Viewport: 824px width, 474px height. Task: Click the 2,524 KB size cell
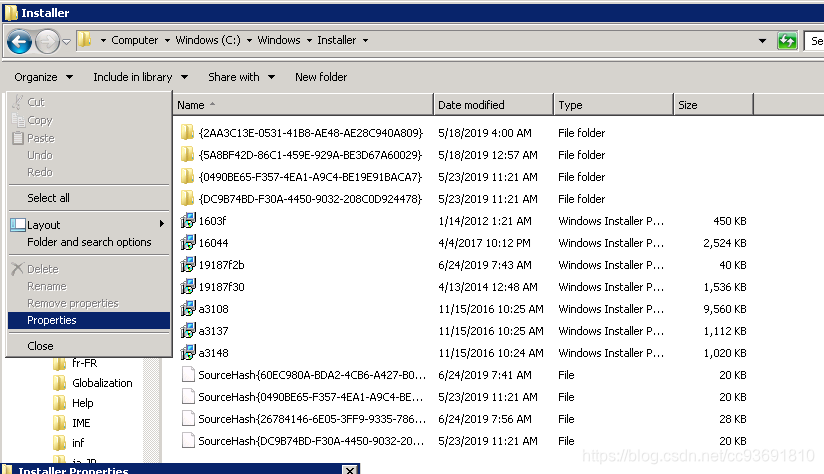(x=725, y=243)
